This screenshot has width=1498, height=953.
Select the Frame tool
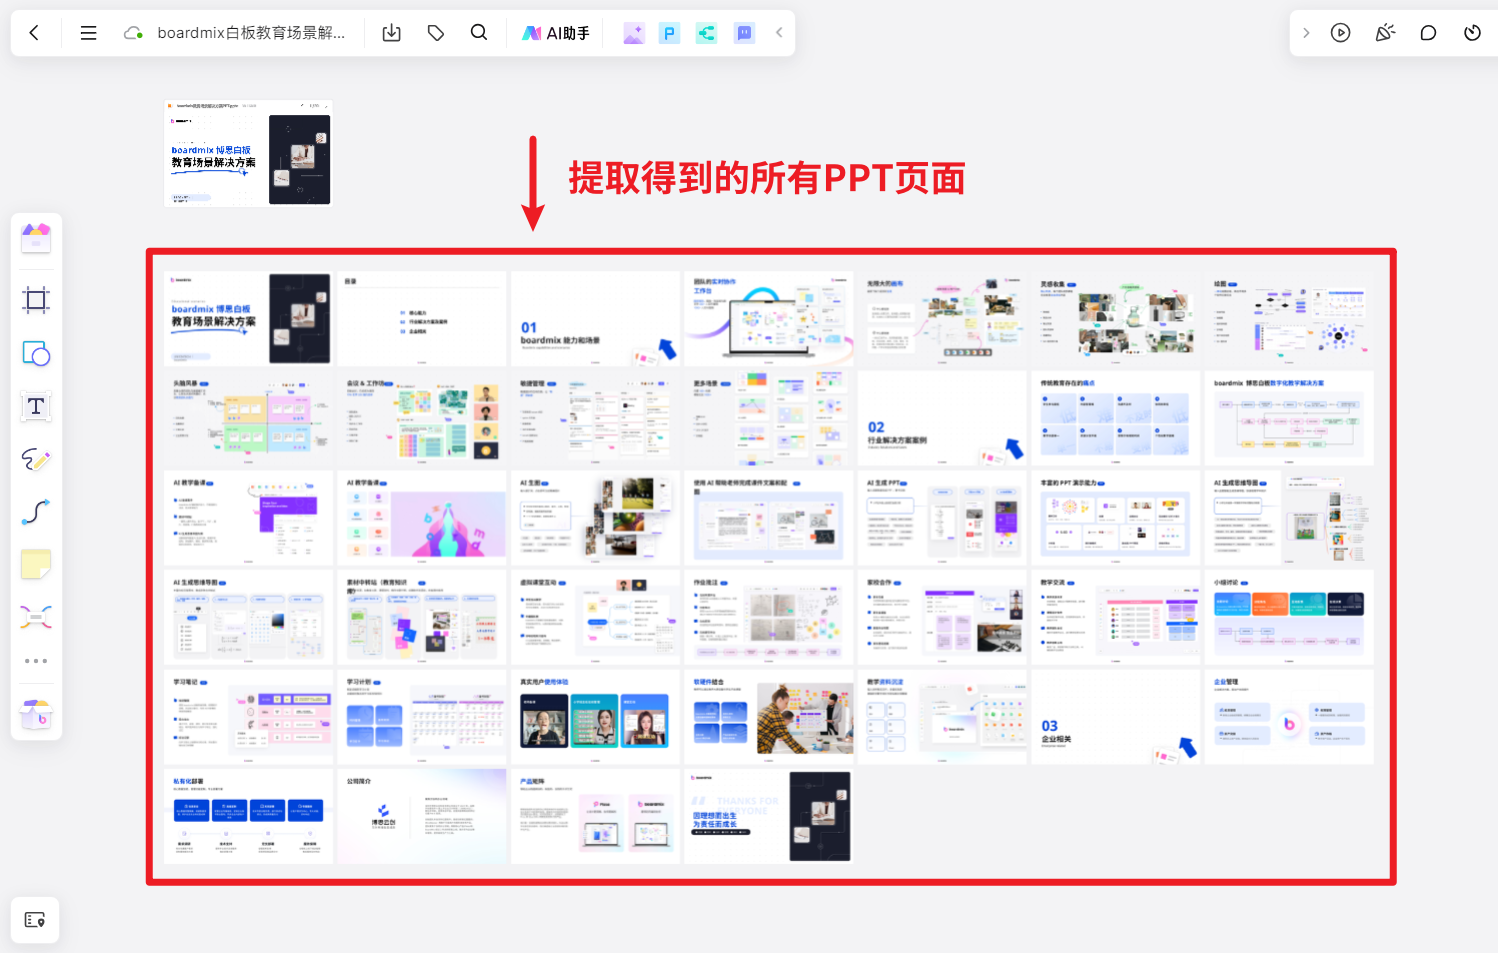tap(36, 300)
